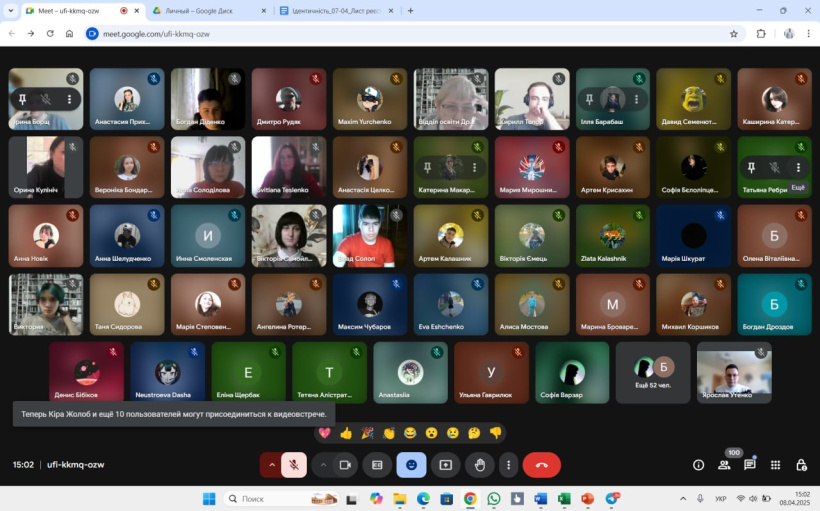Switch to the Ідентичність document tab
The width and height of the screenshot is (820, 511).
click(x=333, y=11)
